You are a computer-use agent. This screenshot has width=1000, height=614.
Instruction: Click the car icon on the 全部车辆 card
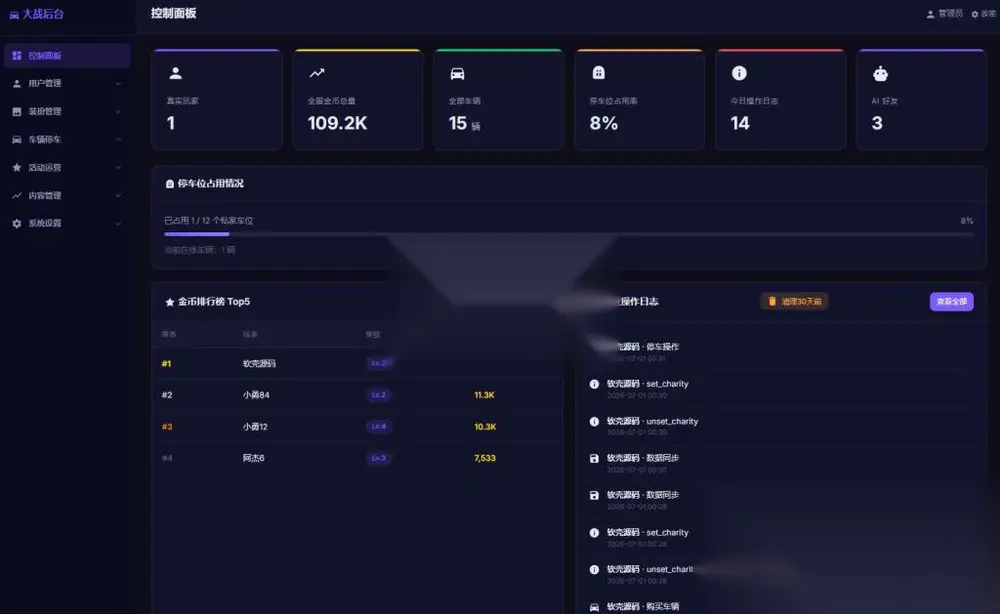tap(457, 74)
